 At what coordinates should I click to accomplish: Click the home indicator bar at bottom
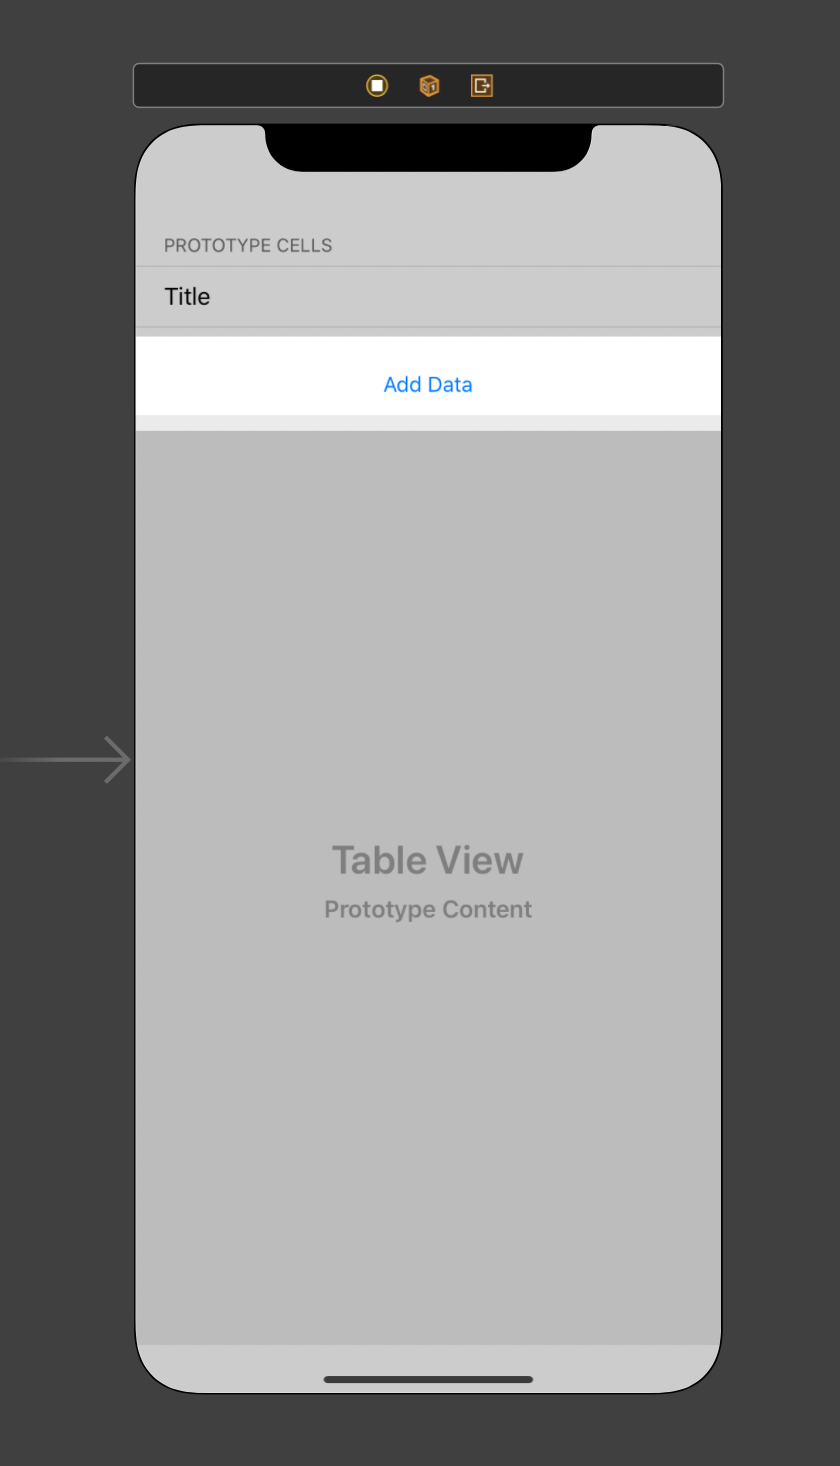tap(428, 1379)
